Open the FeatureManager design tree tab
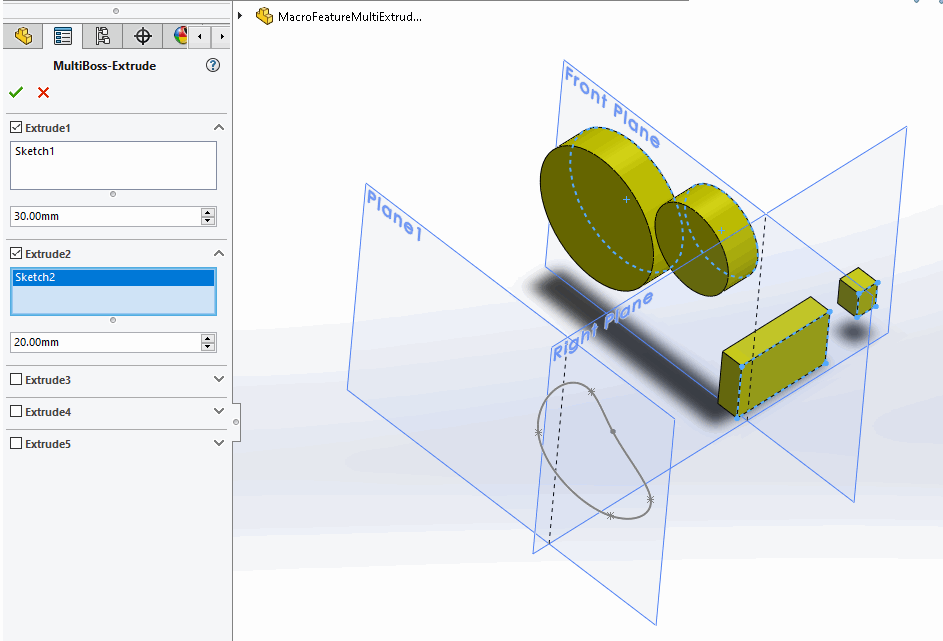The image size is (943, 641). [23, 36]
